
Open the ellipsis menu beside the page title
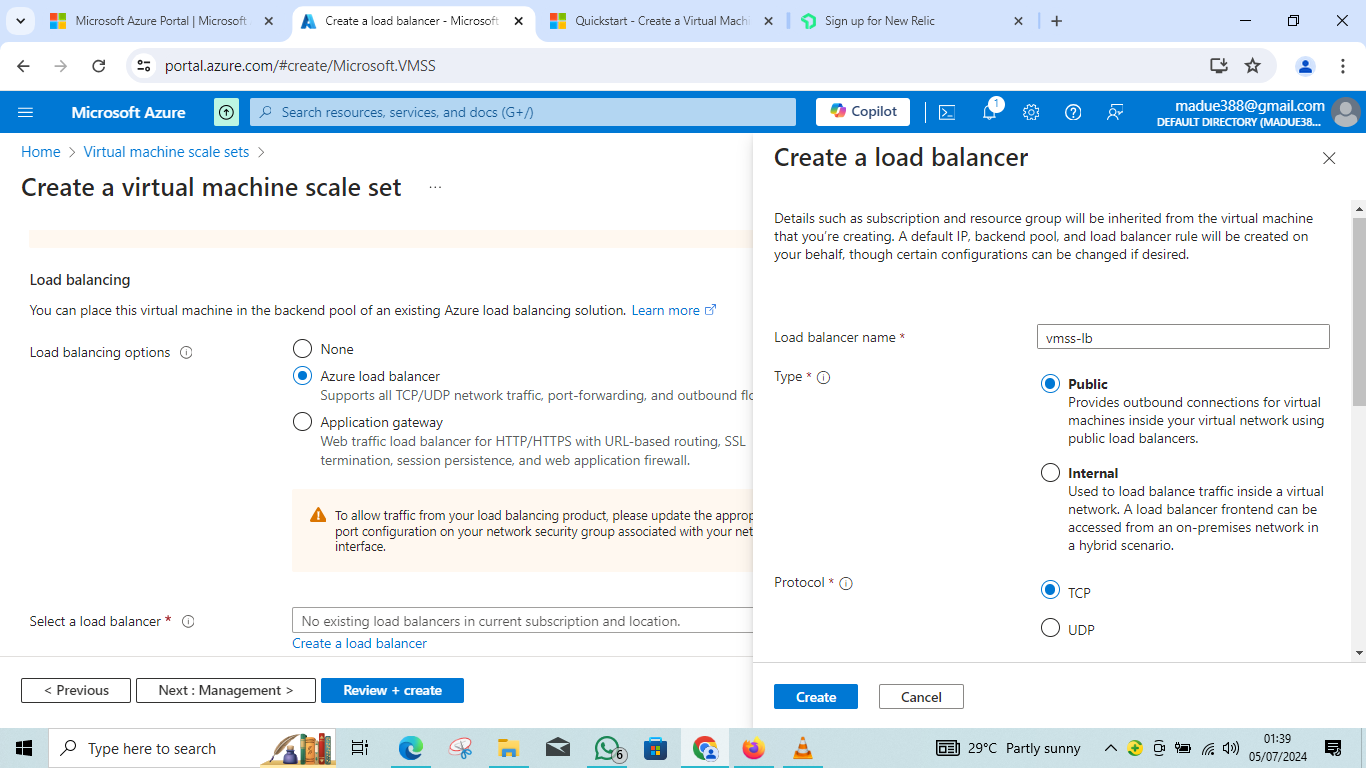tap(435, 187)
